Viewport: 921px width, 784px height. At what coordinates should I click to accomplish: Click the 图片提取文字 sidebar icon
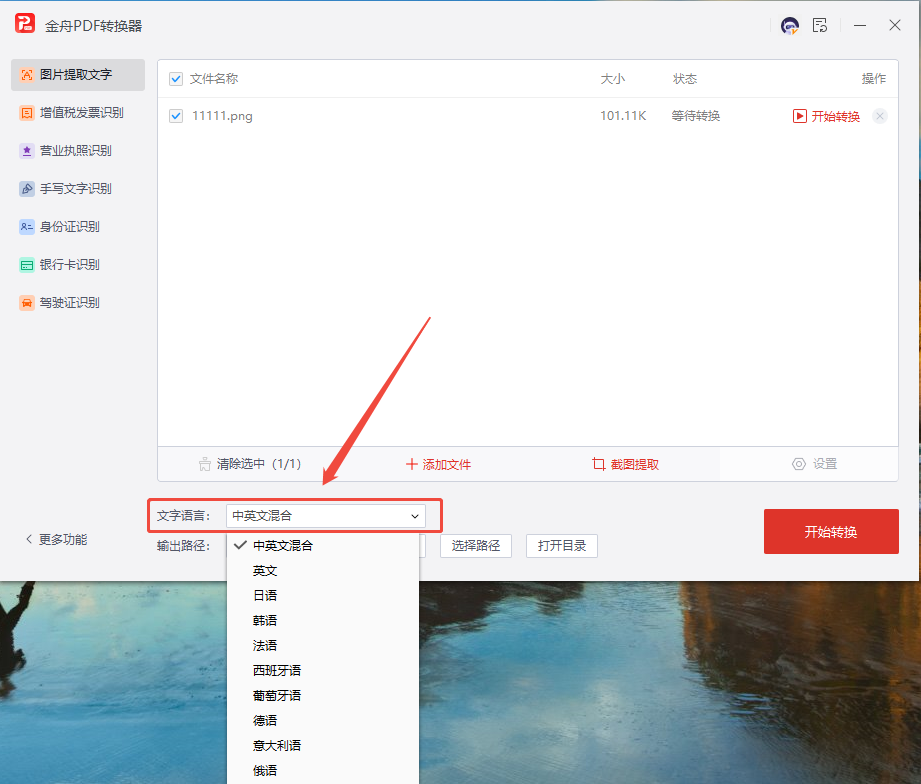27,75
